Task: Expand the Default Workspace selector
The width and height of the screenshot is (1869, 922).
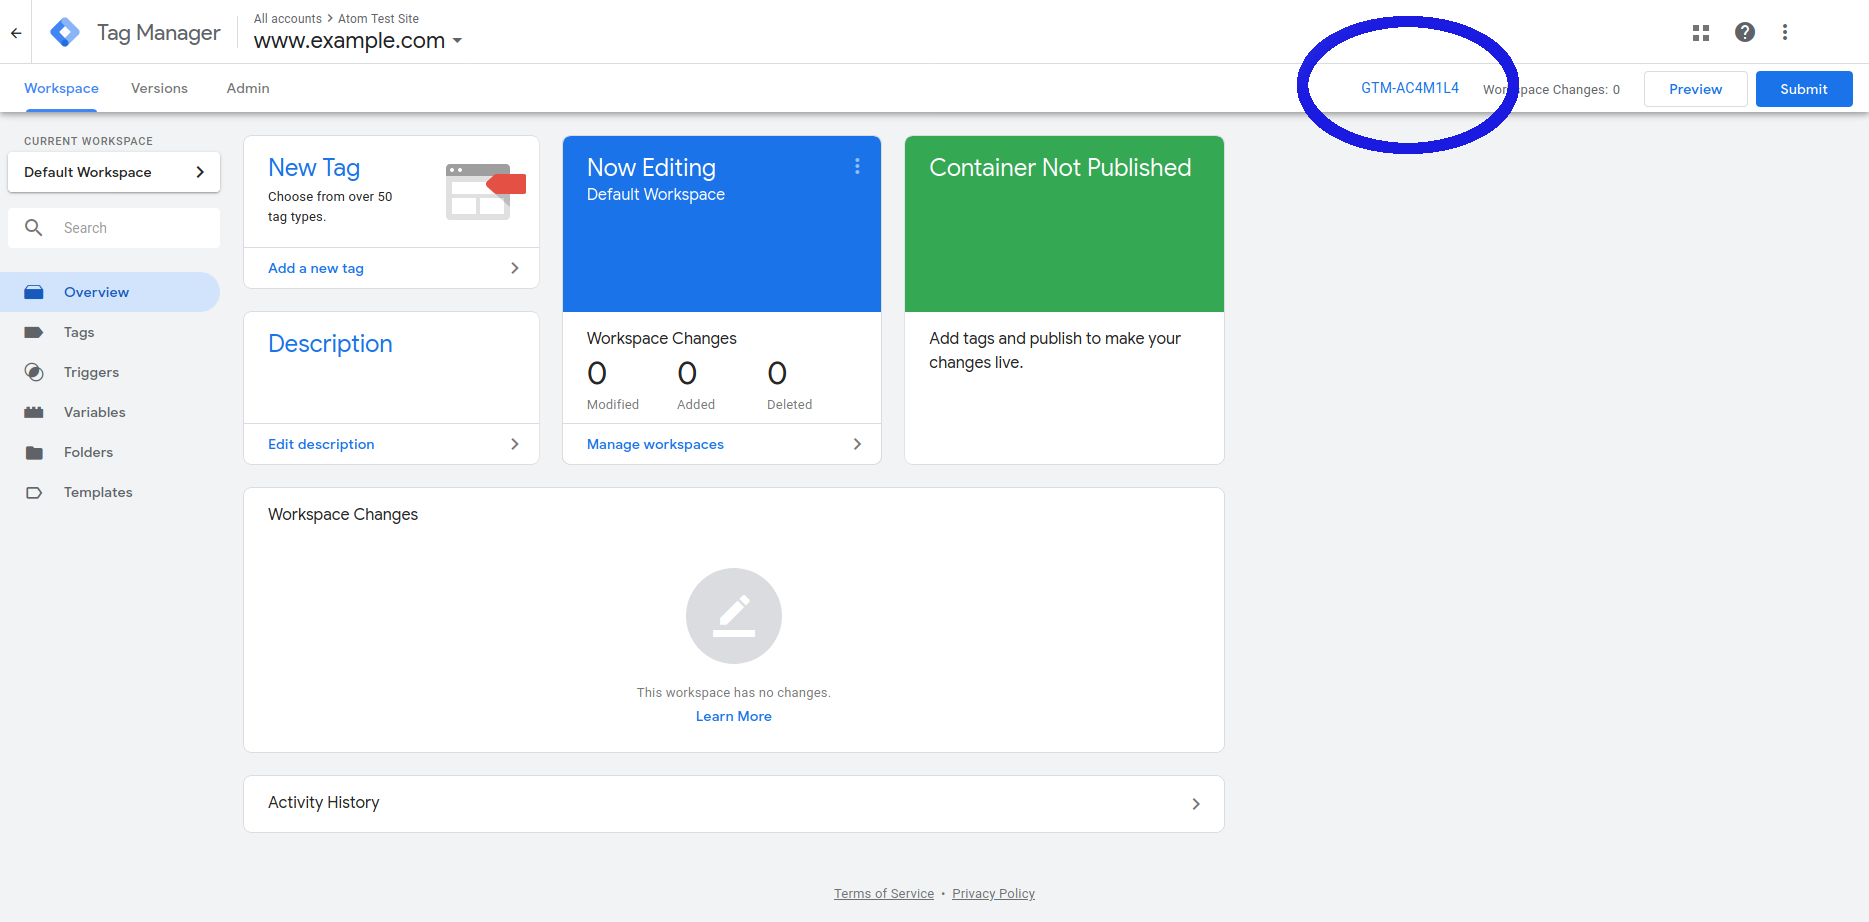Action: [x=114, y=172]
